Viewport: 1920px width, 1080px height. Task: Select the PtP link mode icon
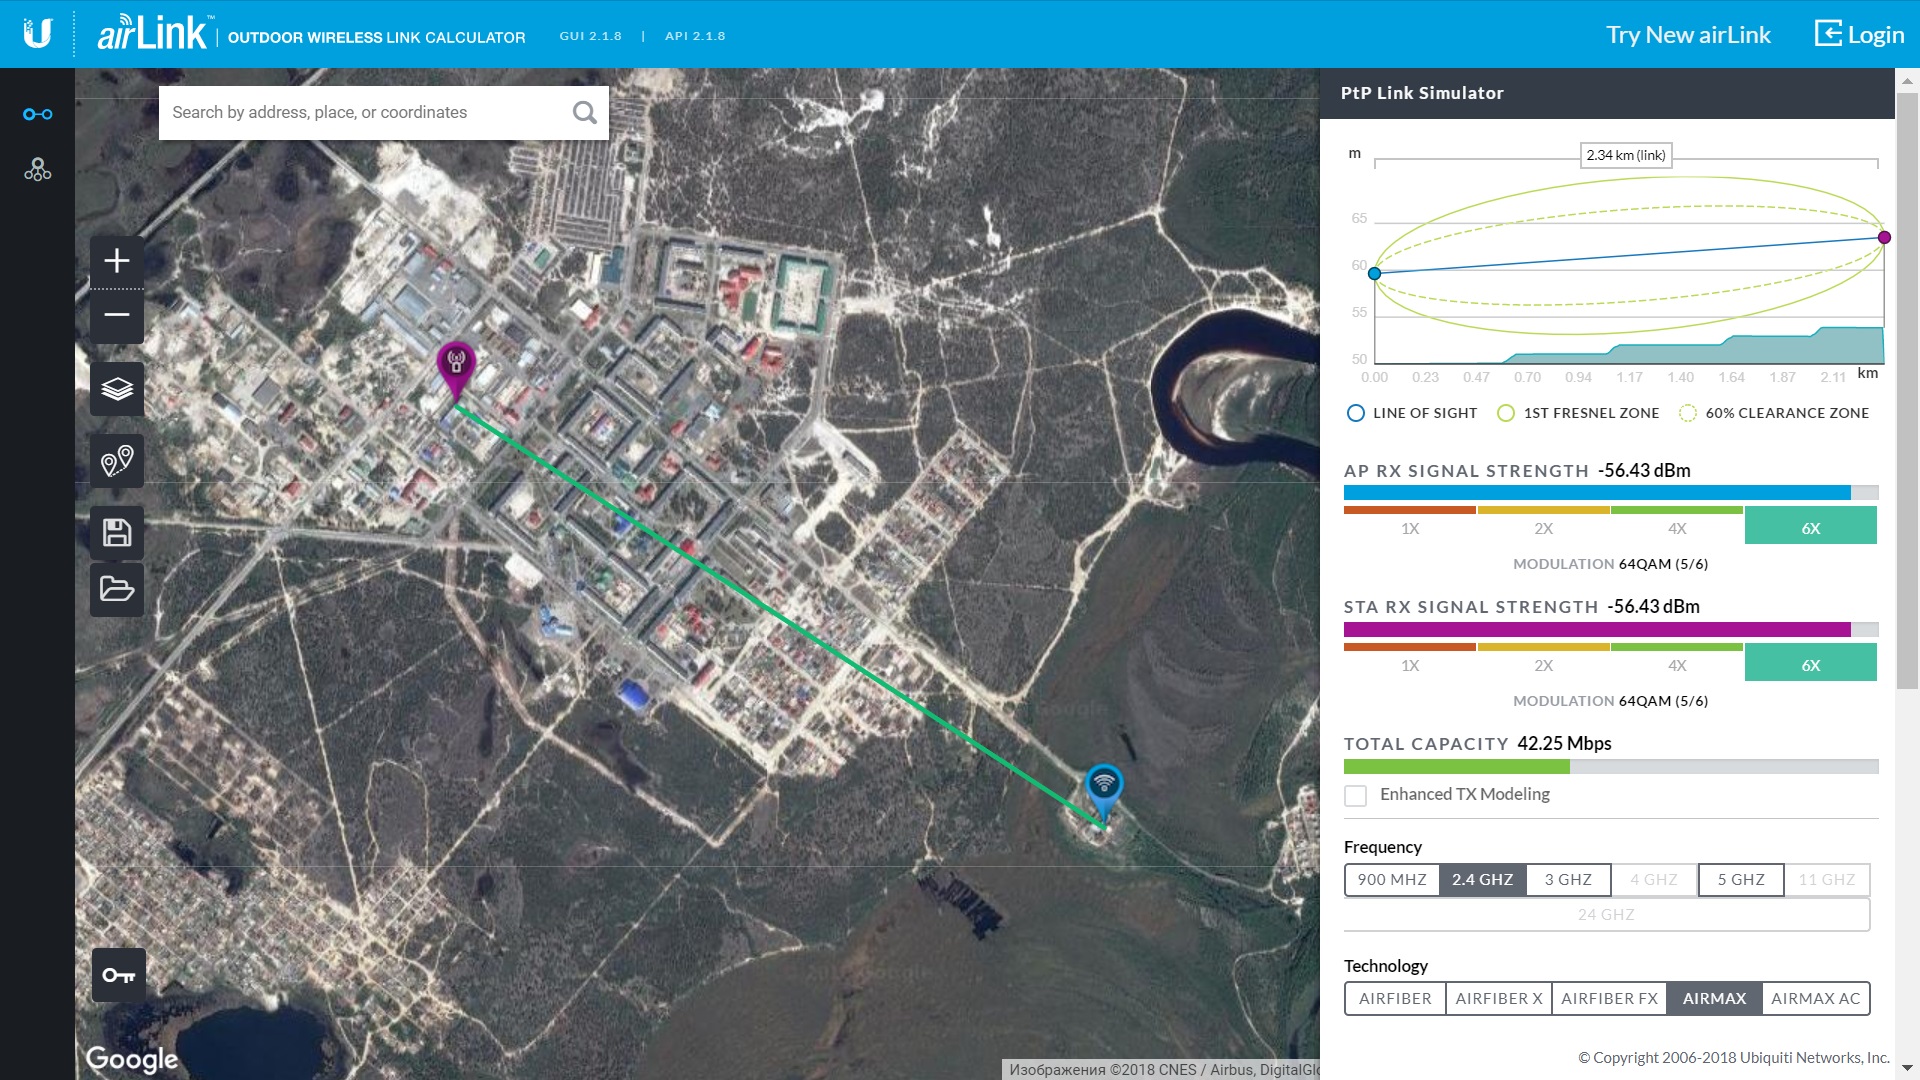tap(37, 114)
